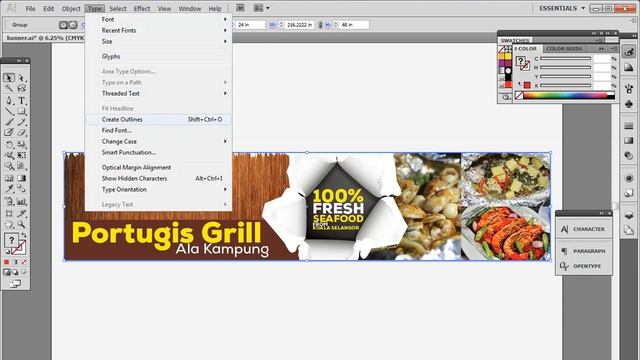
Task: Choose Create Outlines from Type menu
Action: pos(158,119)
